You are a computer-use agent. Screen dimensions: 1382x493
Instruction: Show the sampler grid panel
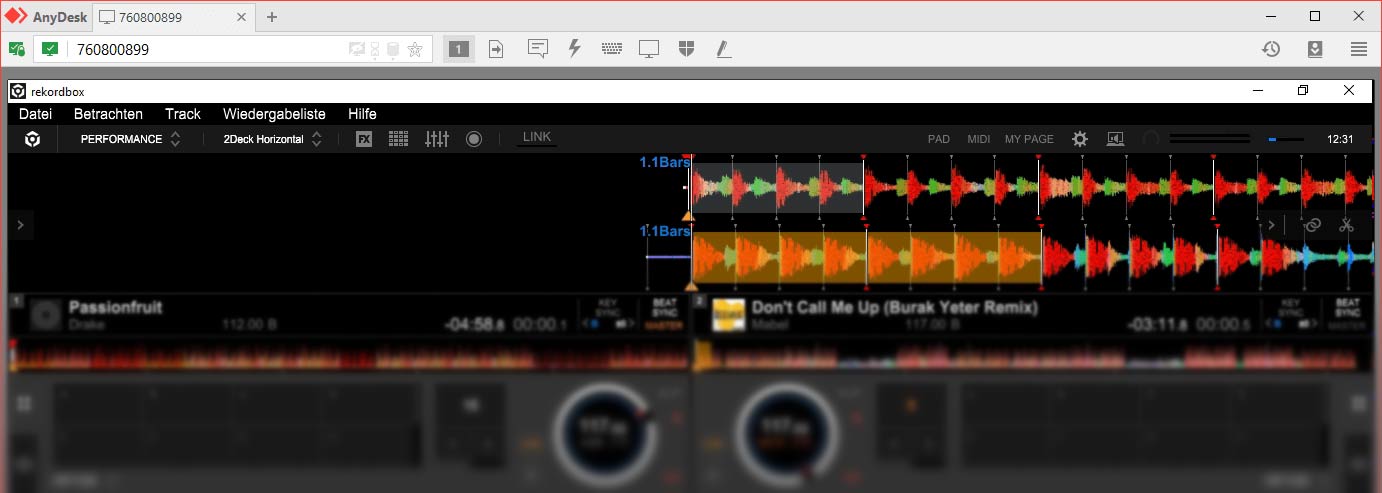(398, 139)
